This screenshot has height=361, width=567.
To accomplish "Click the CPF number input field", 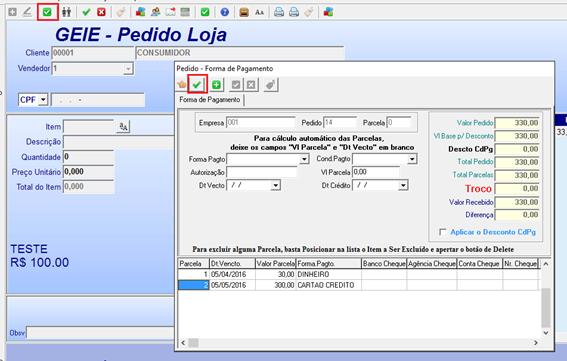I will [98, 99].
